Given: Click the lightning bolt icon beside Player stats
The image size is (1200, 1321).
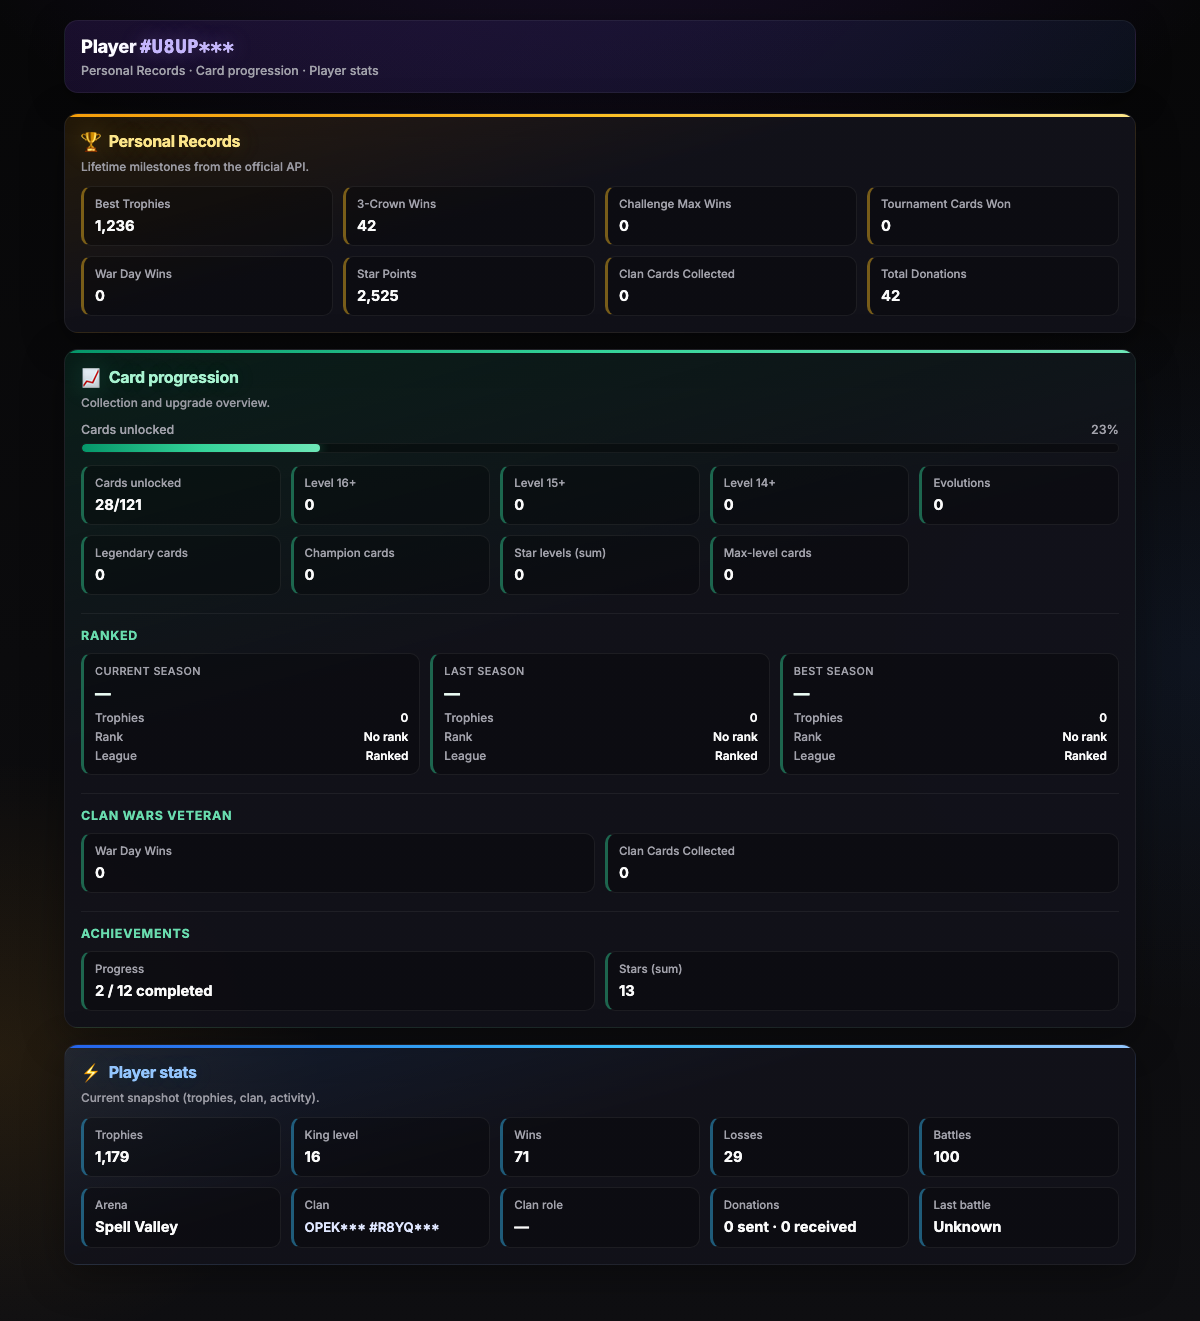Looking at the screenshot, I should (91, 1072).
